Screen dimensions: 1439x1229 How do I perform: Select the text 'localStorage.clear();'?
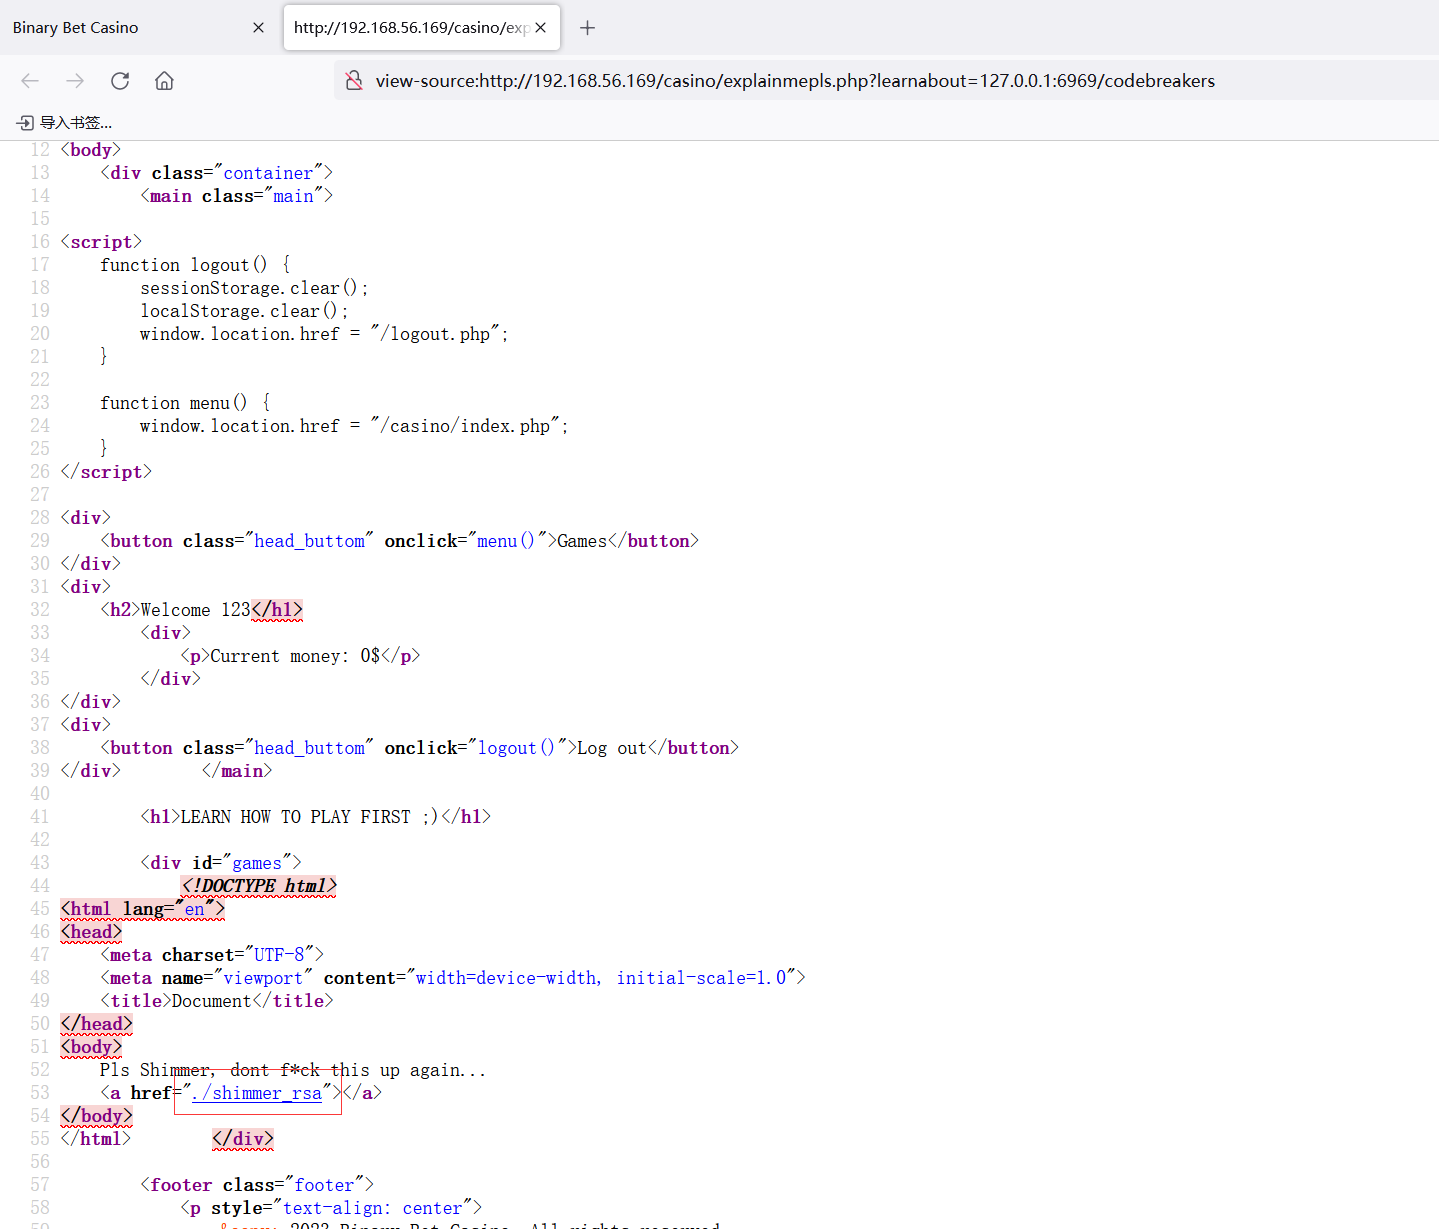244,311
